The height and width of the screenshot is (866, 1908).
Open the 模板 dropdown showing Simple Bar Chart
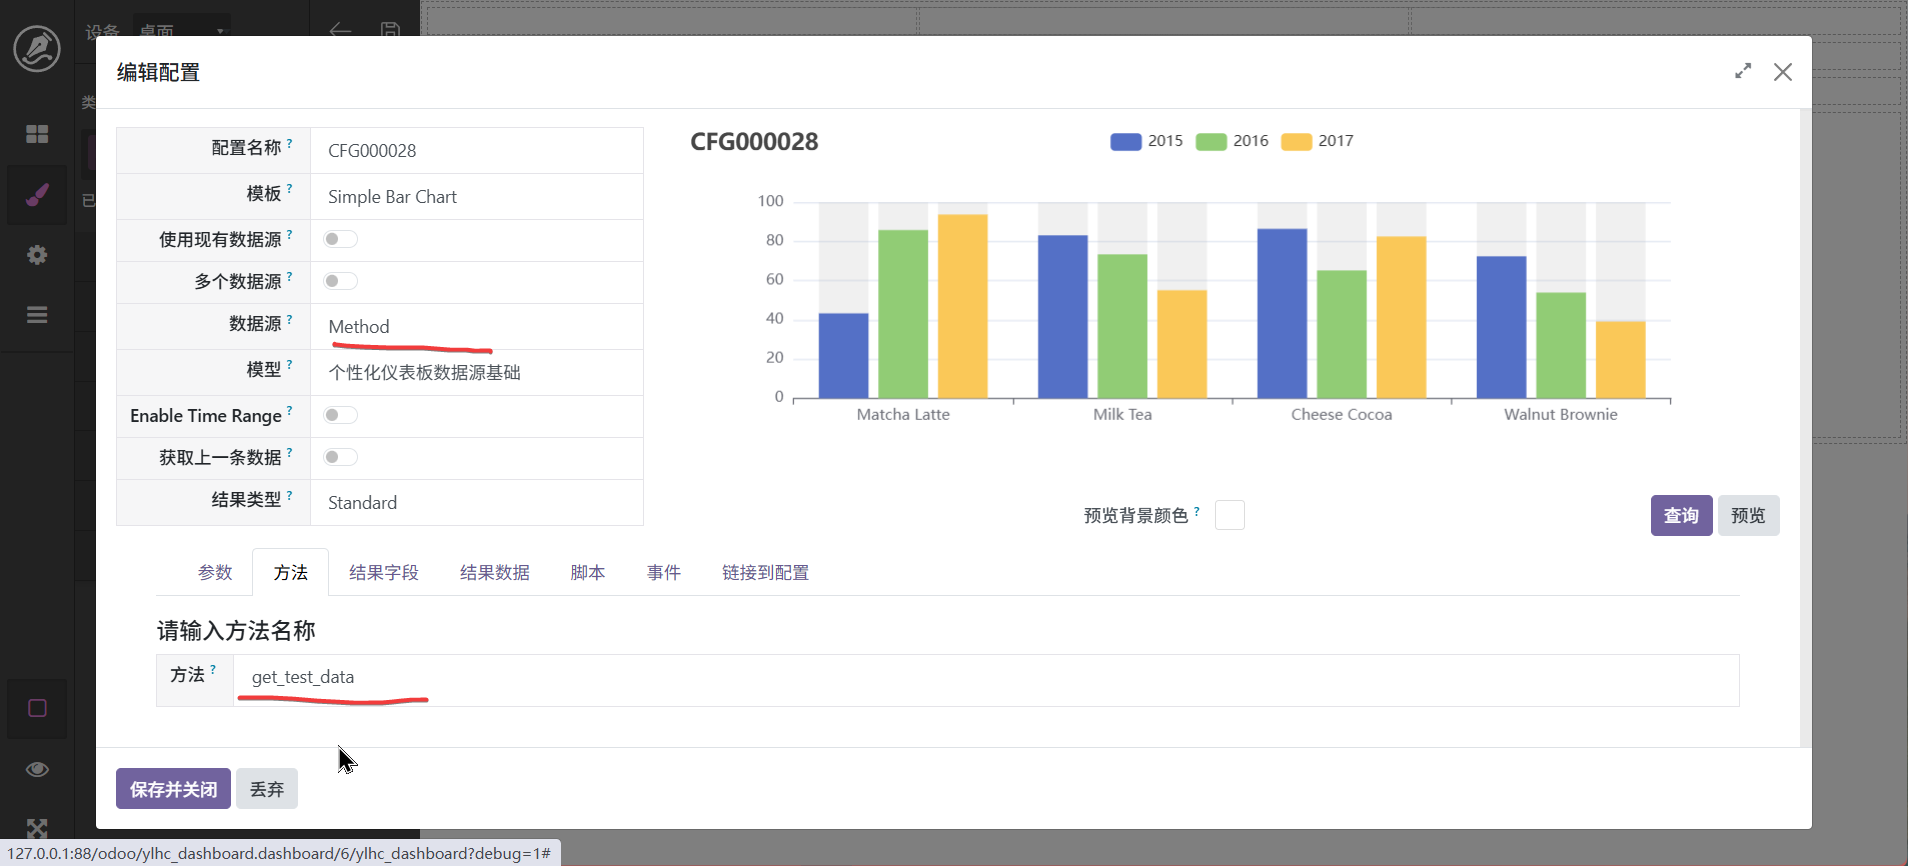coord(476,197)
